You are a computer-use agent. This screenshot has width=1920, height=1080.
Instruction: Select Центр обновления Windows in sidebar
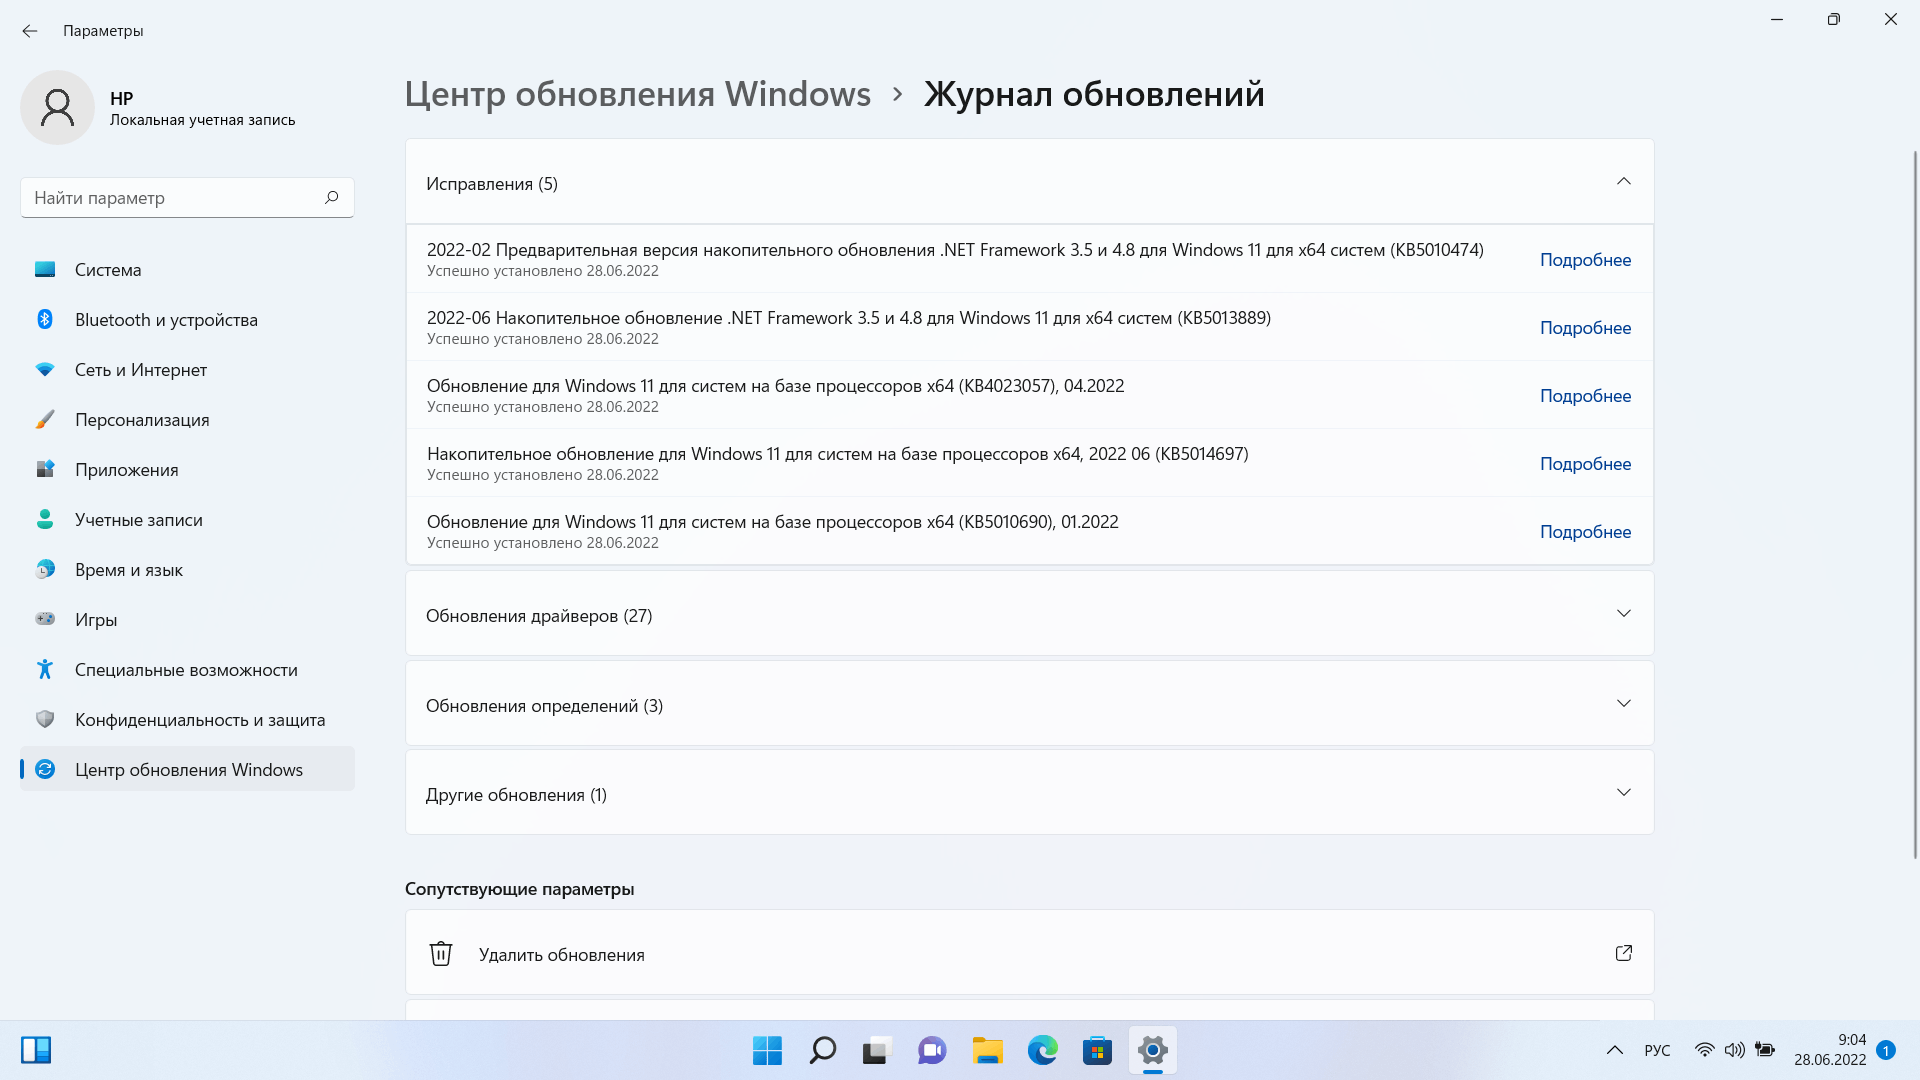(x=187, y=769)
